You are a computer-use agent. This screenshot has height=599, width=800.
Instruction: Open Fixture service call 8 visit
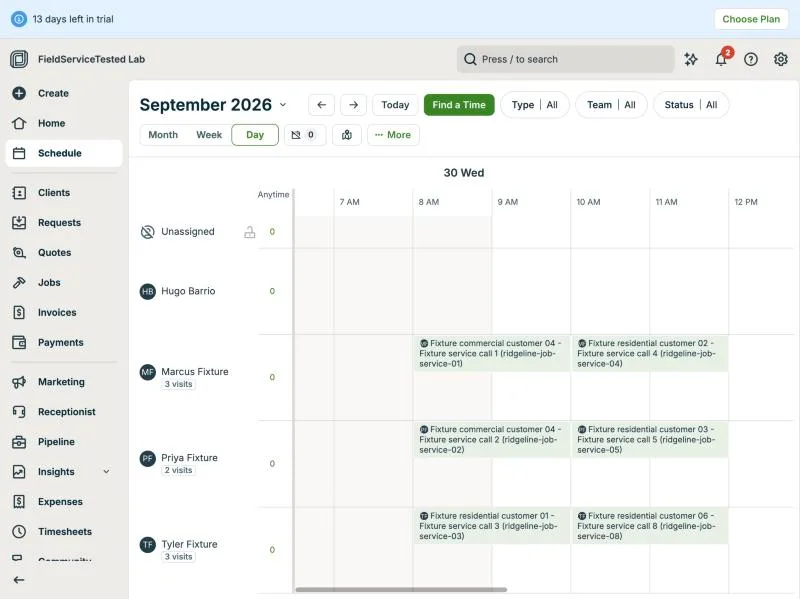(650, 526)
